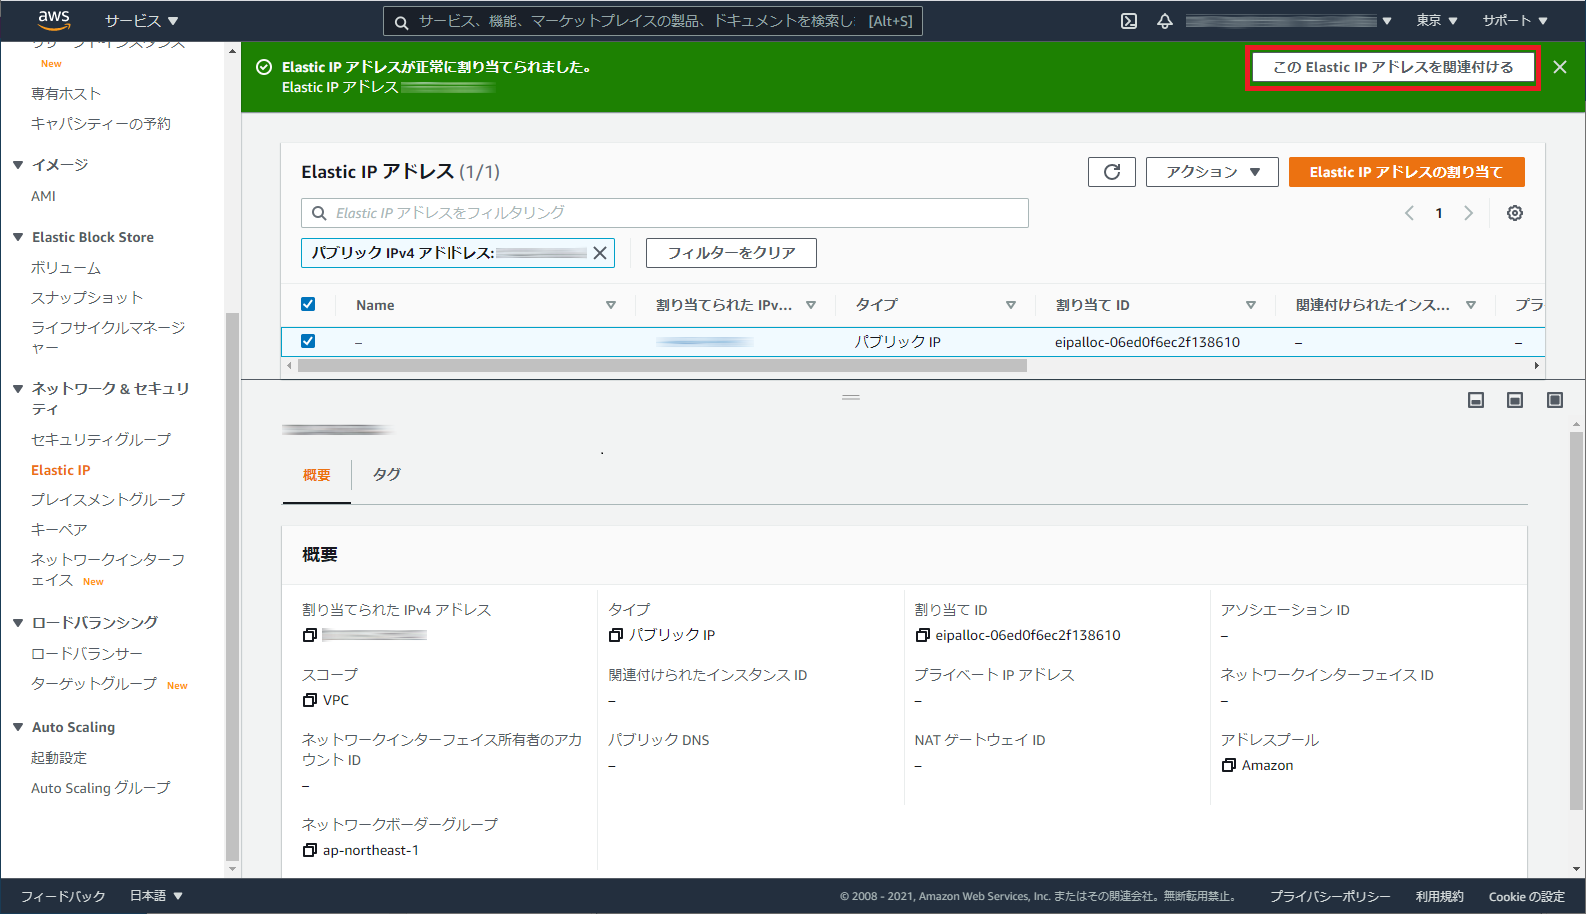Maximize the details panel to full view
The height and width of the screenshot is (914, 1586).
point(1554,400)
